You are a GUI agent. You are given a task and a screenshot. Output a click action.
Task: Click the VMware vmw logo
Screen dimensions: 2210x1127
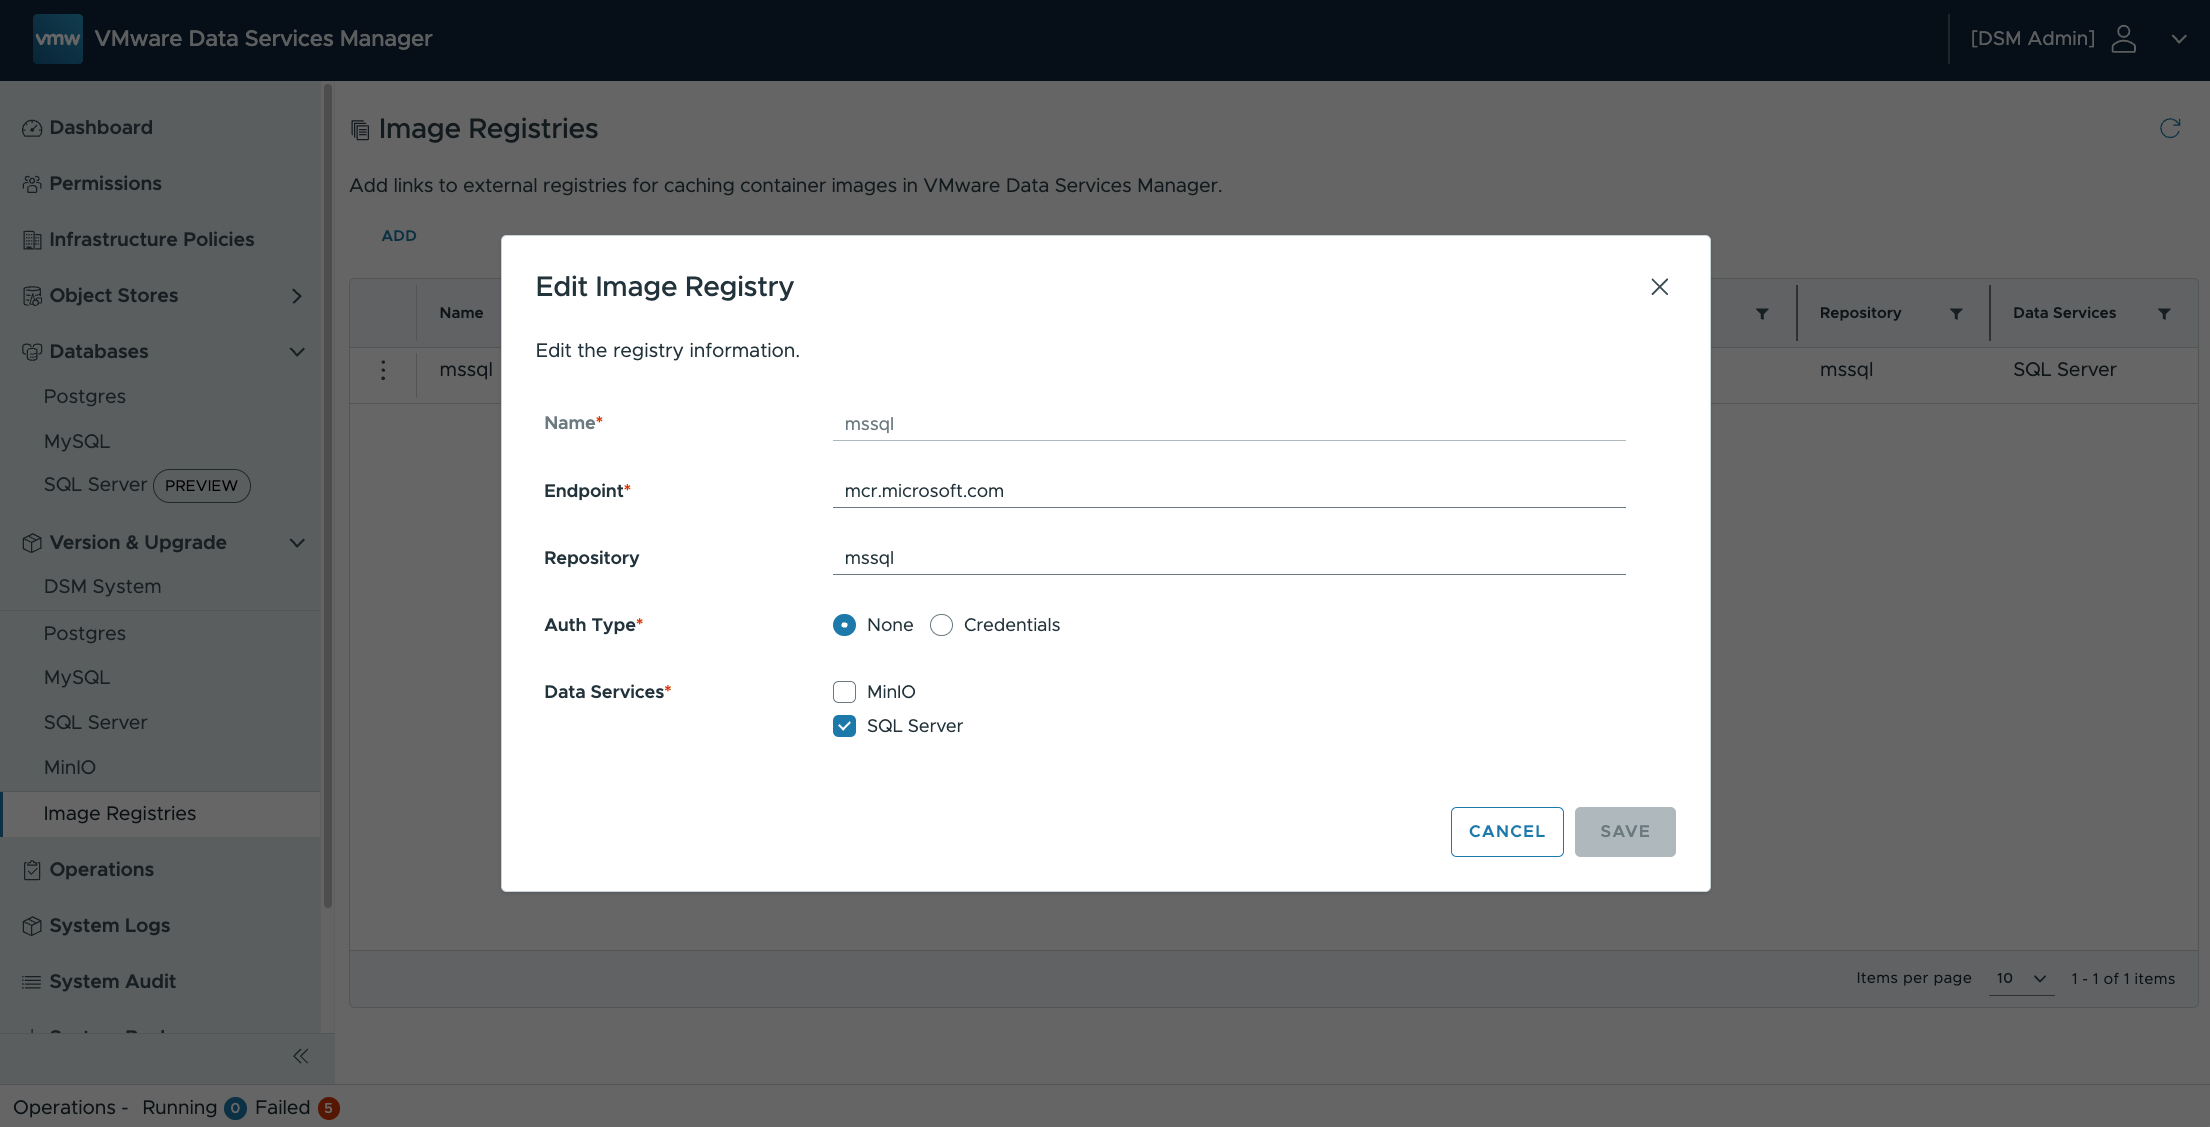(x=57, y=39)
